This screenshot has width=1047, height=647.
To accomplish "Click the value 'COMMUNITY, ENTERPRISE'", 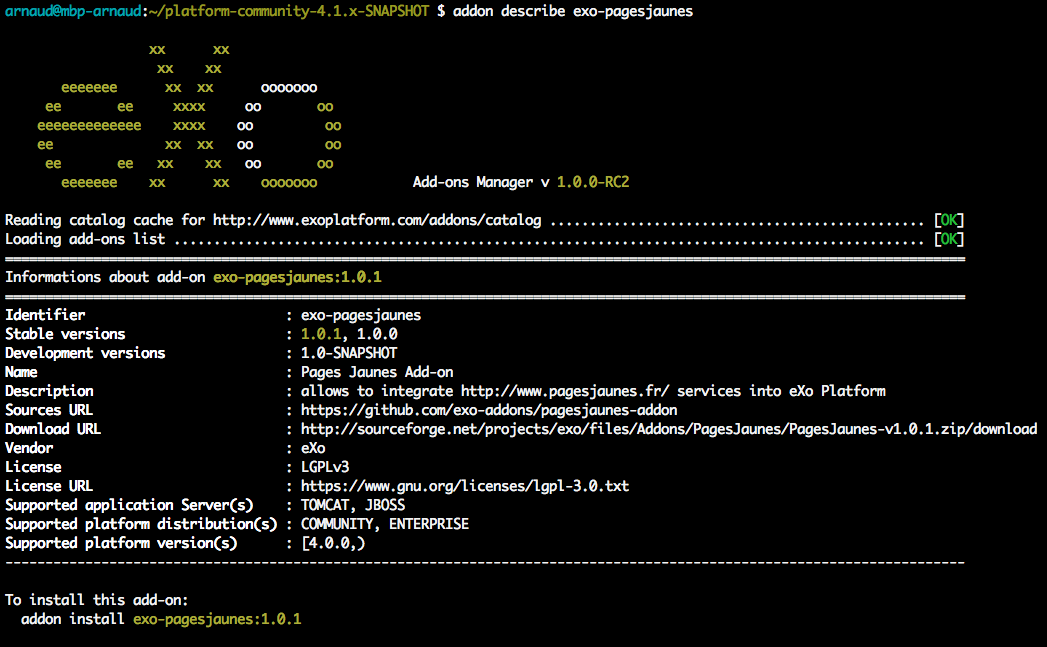I will (x=385, y=524).
